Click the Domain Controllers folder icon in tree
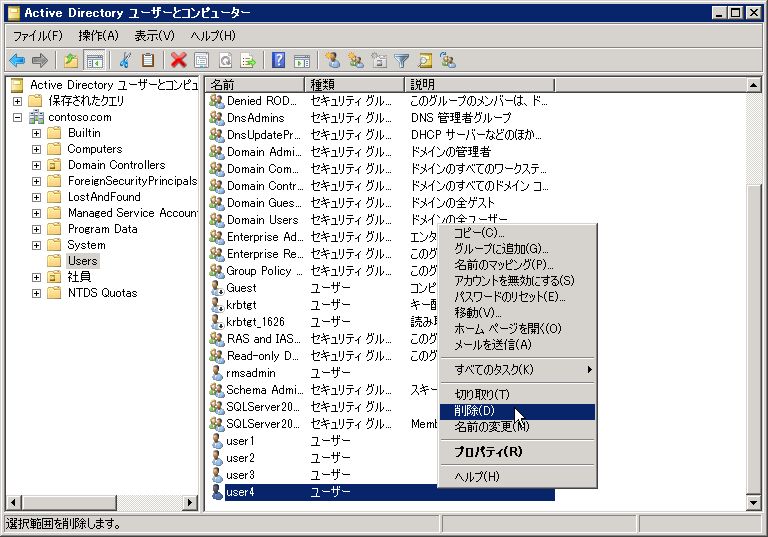The image size is (768, 537). tap(54, 165)
